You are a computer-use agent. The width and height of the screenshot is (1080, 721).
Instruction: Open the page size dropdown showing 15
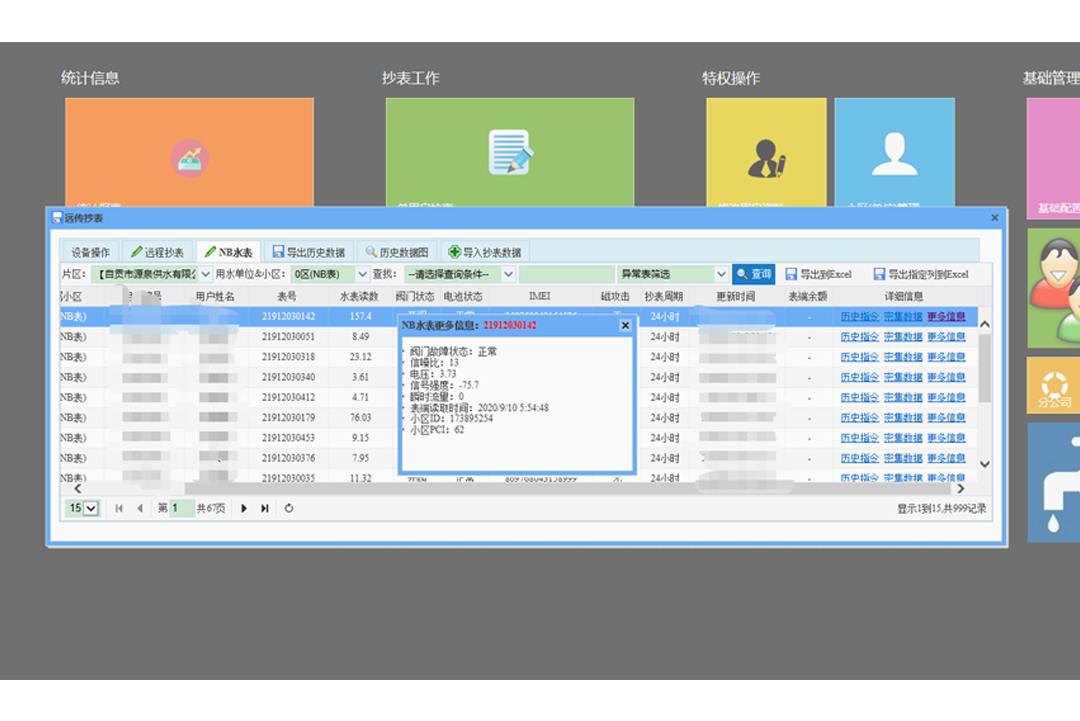pyautogui.click(x=83, y=509)
